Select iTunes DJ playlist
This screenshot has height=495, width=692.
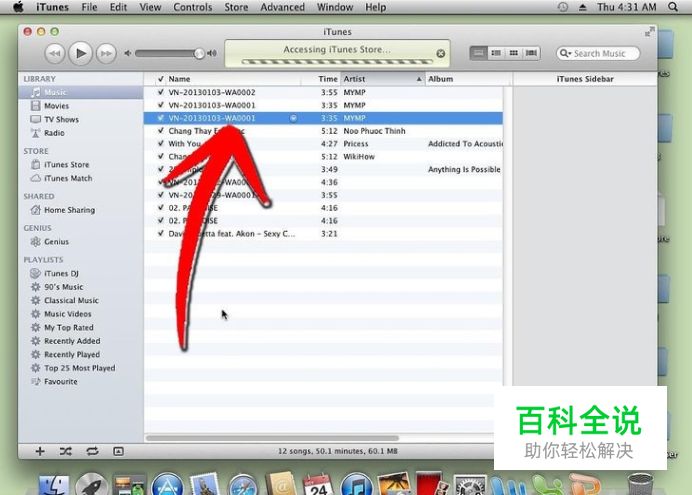coord(81,274)
